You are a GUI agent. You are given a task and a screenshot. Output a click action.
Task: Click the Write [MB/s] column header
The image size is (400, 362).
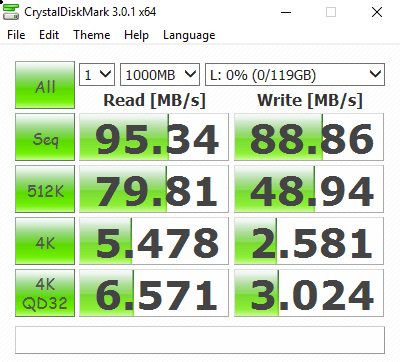[310, 100]
